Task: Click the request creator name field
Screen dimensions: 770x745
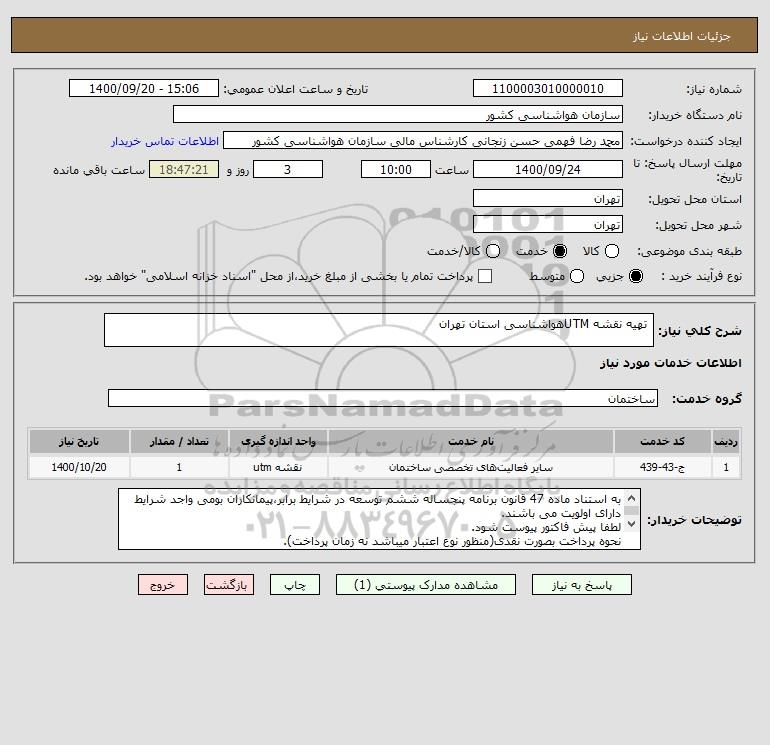Action: [x=423, y=140]
